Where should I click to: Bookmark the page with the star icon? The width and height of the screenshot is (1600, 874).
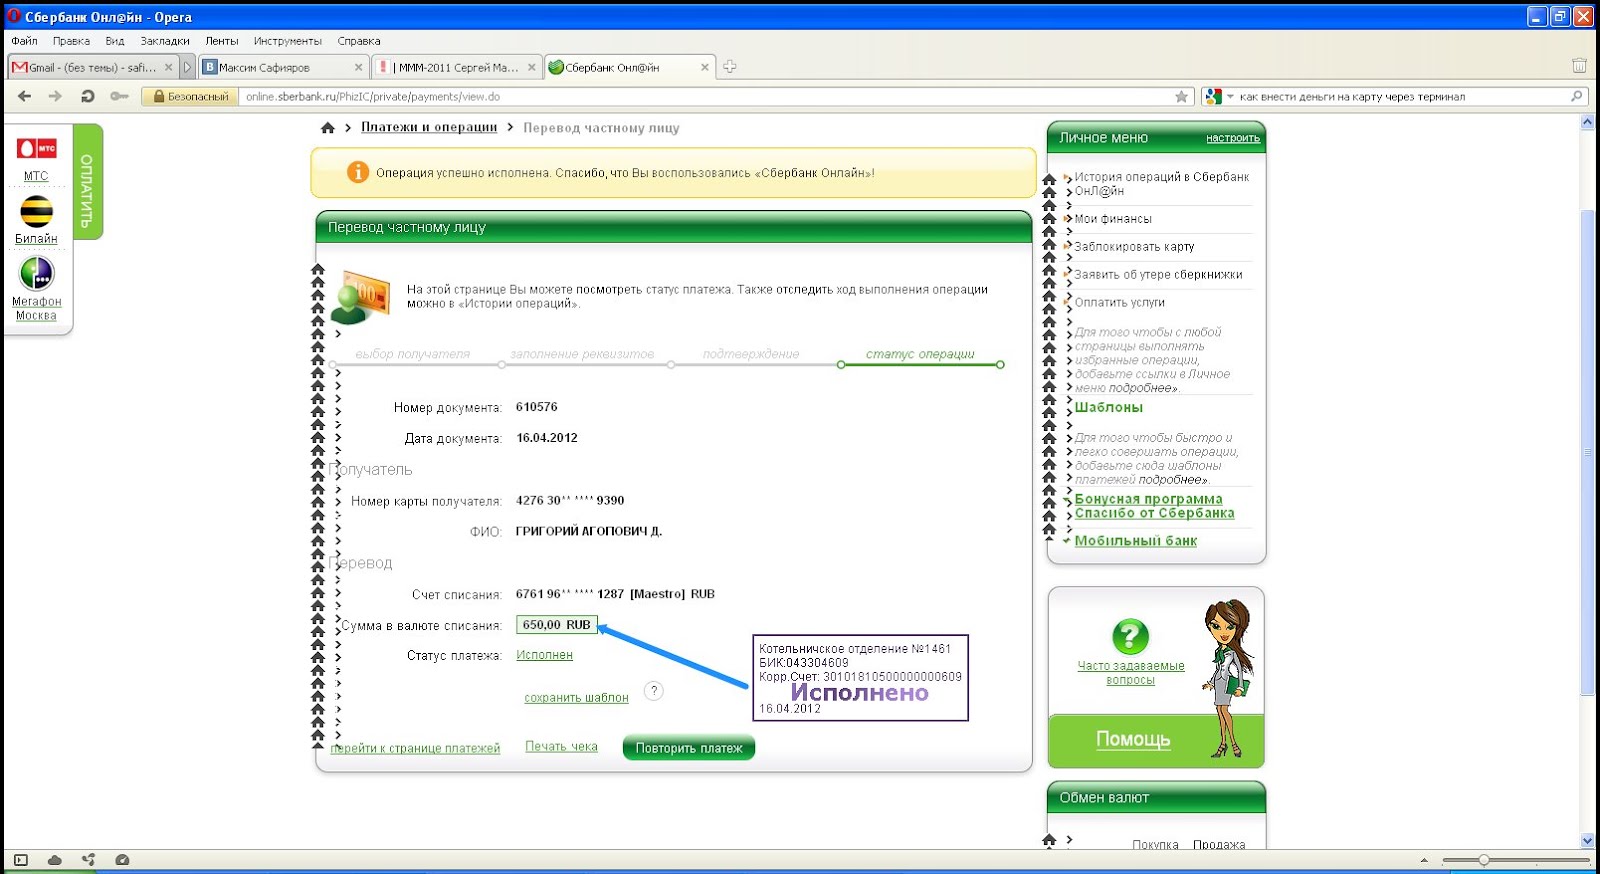click(x=1181, y=96)
